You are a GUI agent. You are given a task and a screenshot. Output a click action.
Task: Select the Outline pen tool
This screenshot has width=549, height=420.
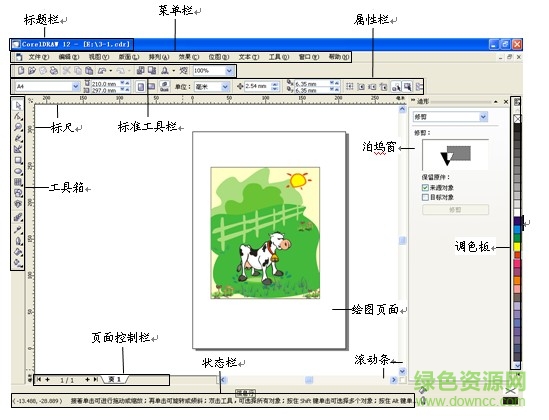pyautogui.click(x=18, y=241)
